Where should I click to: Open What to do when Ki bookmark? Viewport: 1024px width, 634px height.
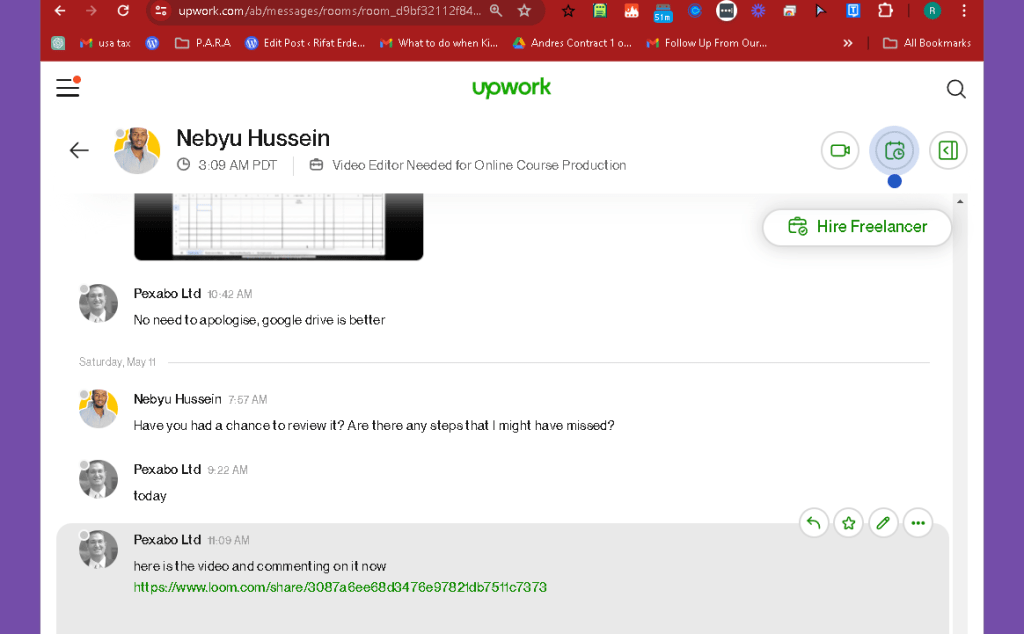439,43
